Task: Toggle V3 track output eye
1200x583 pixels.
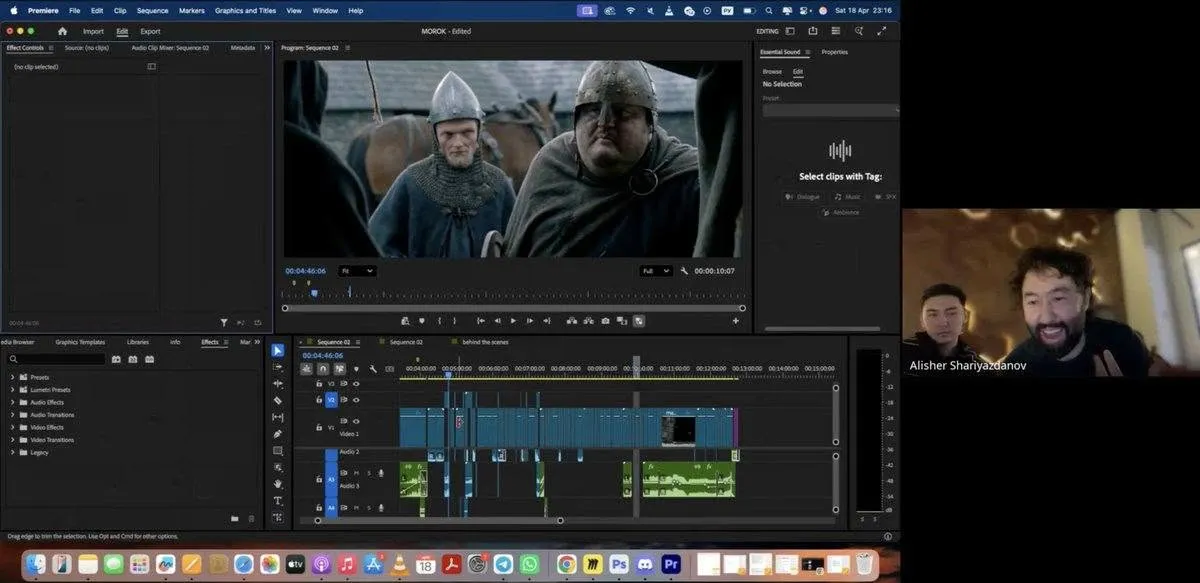Action: click(x=356, y=383)
